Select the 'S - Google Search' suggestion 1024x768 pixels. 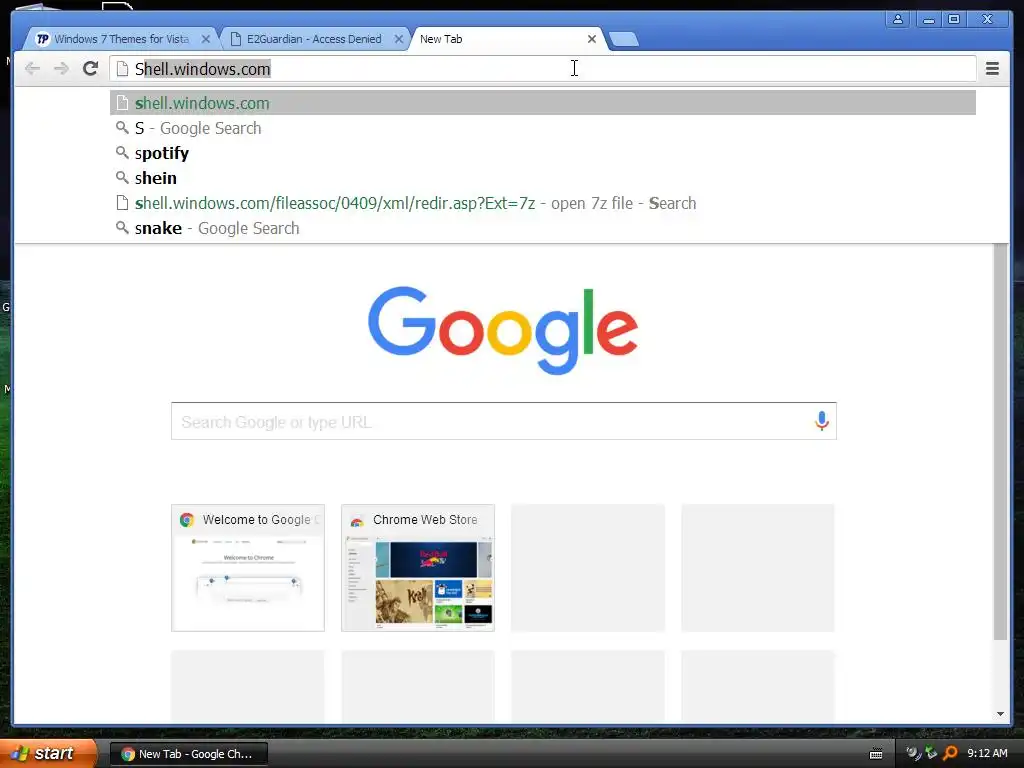pyautogui.click(x=543, y=128)
